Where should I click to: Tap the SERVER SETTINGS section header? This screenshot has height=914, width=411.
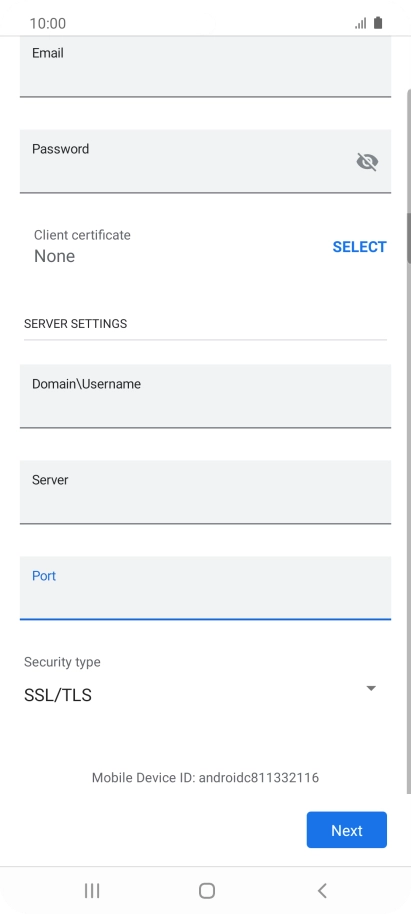tap(75, 324)
